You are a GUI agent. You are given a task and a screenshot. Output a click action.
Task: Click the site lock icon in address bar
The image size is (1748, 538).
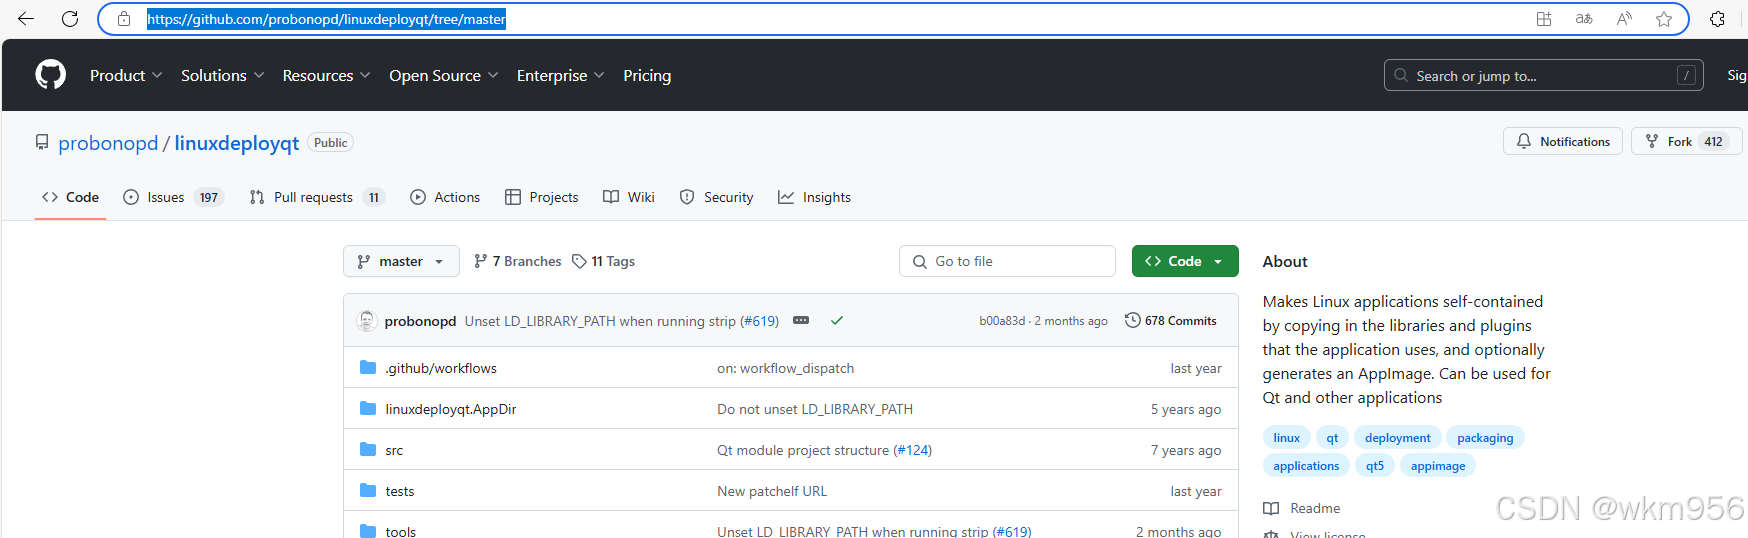click(124, 19)
